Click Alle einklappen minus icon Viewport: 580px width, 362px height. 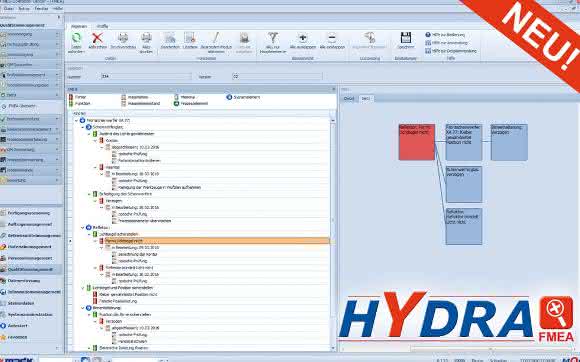click(x=332, y=38)
